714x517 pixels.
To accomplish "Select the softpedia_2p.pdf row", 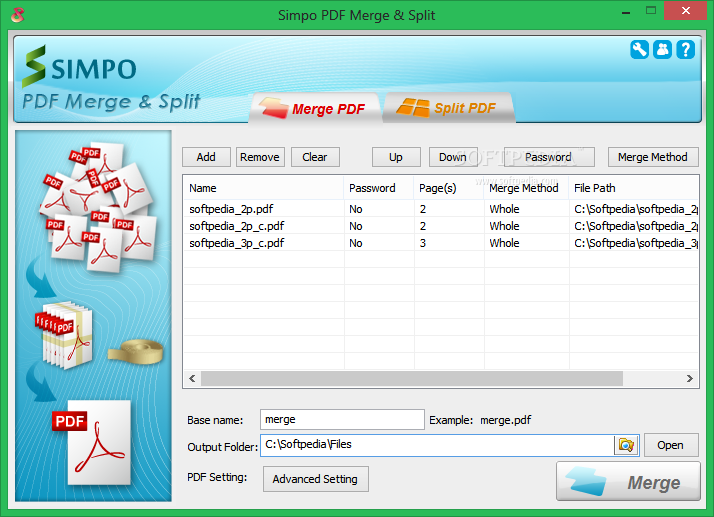I will point(441,209).
